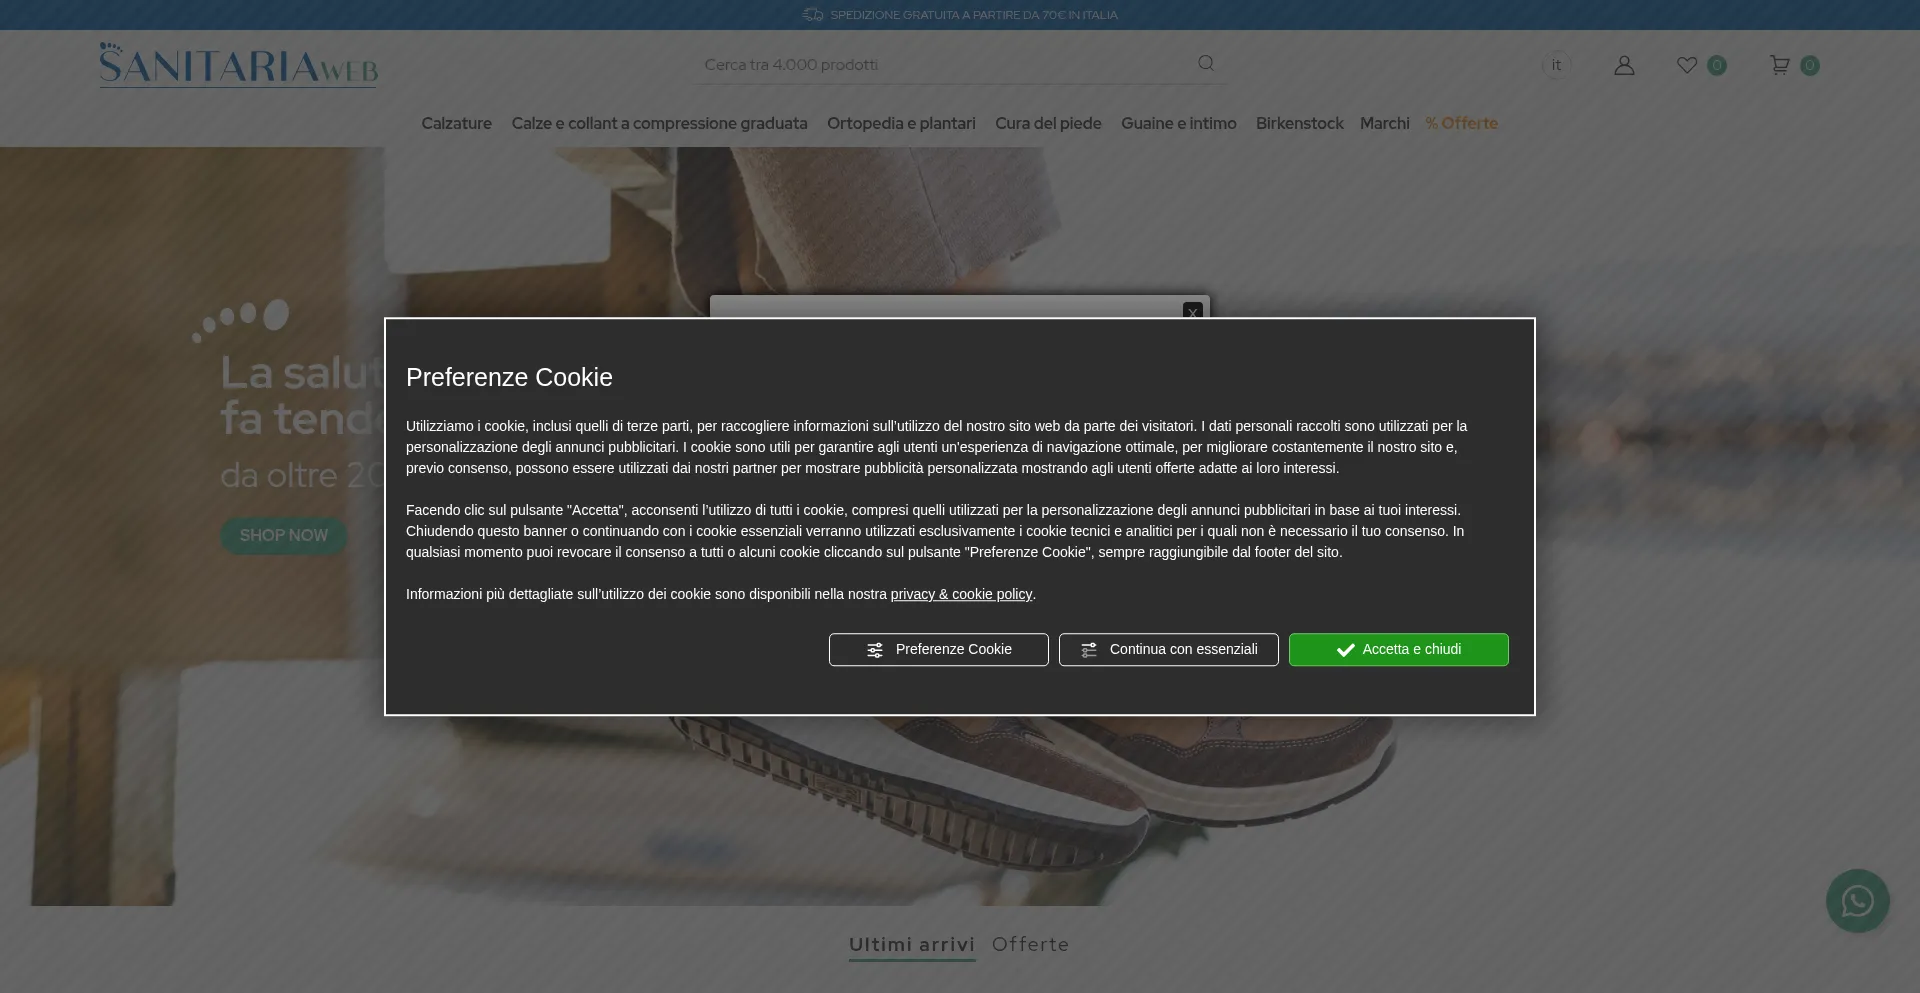Click the SanitariaWeb logo
The image size is (1920, 993).
click(238, 65)
